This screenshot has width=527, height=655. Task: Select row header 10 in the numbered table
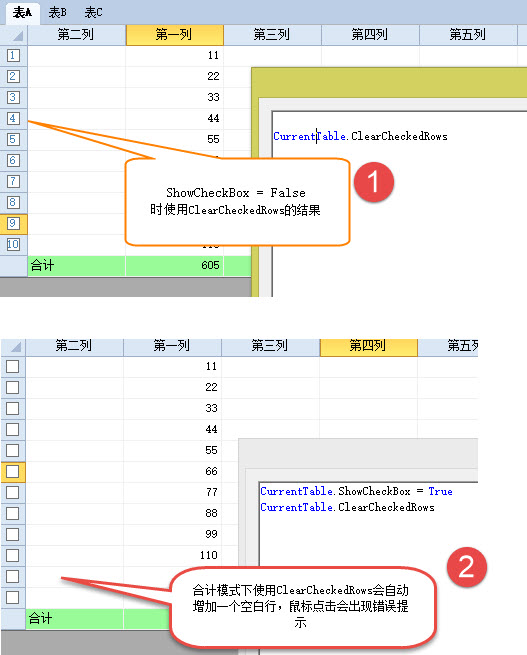click(13, 244)
